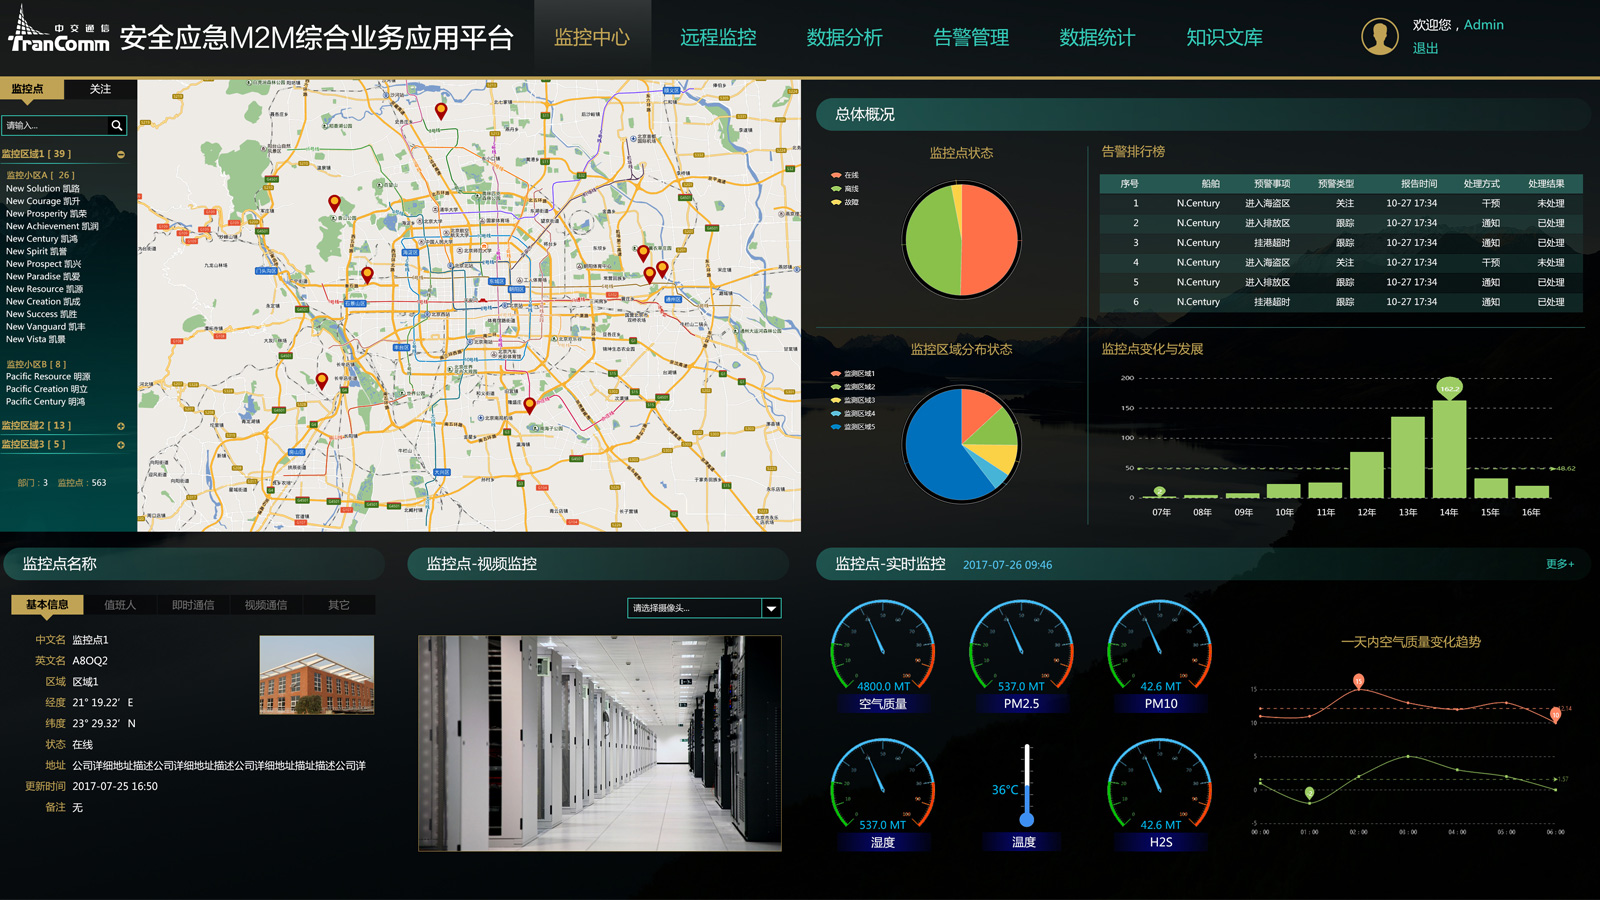Click the H2S gauge dial
1600x900 pixels.
(1158, 786)
